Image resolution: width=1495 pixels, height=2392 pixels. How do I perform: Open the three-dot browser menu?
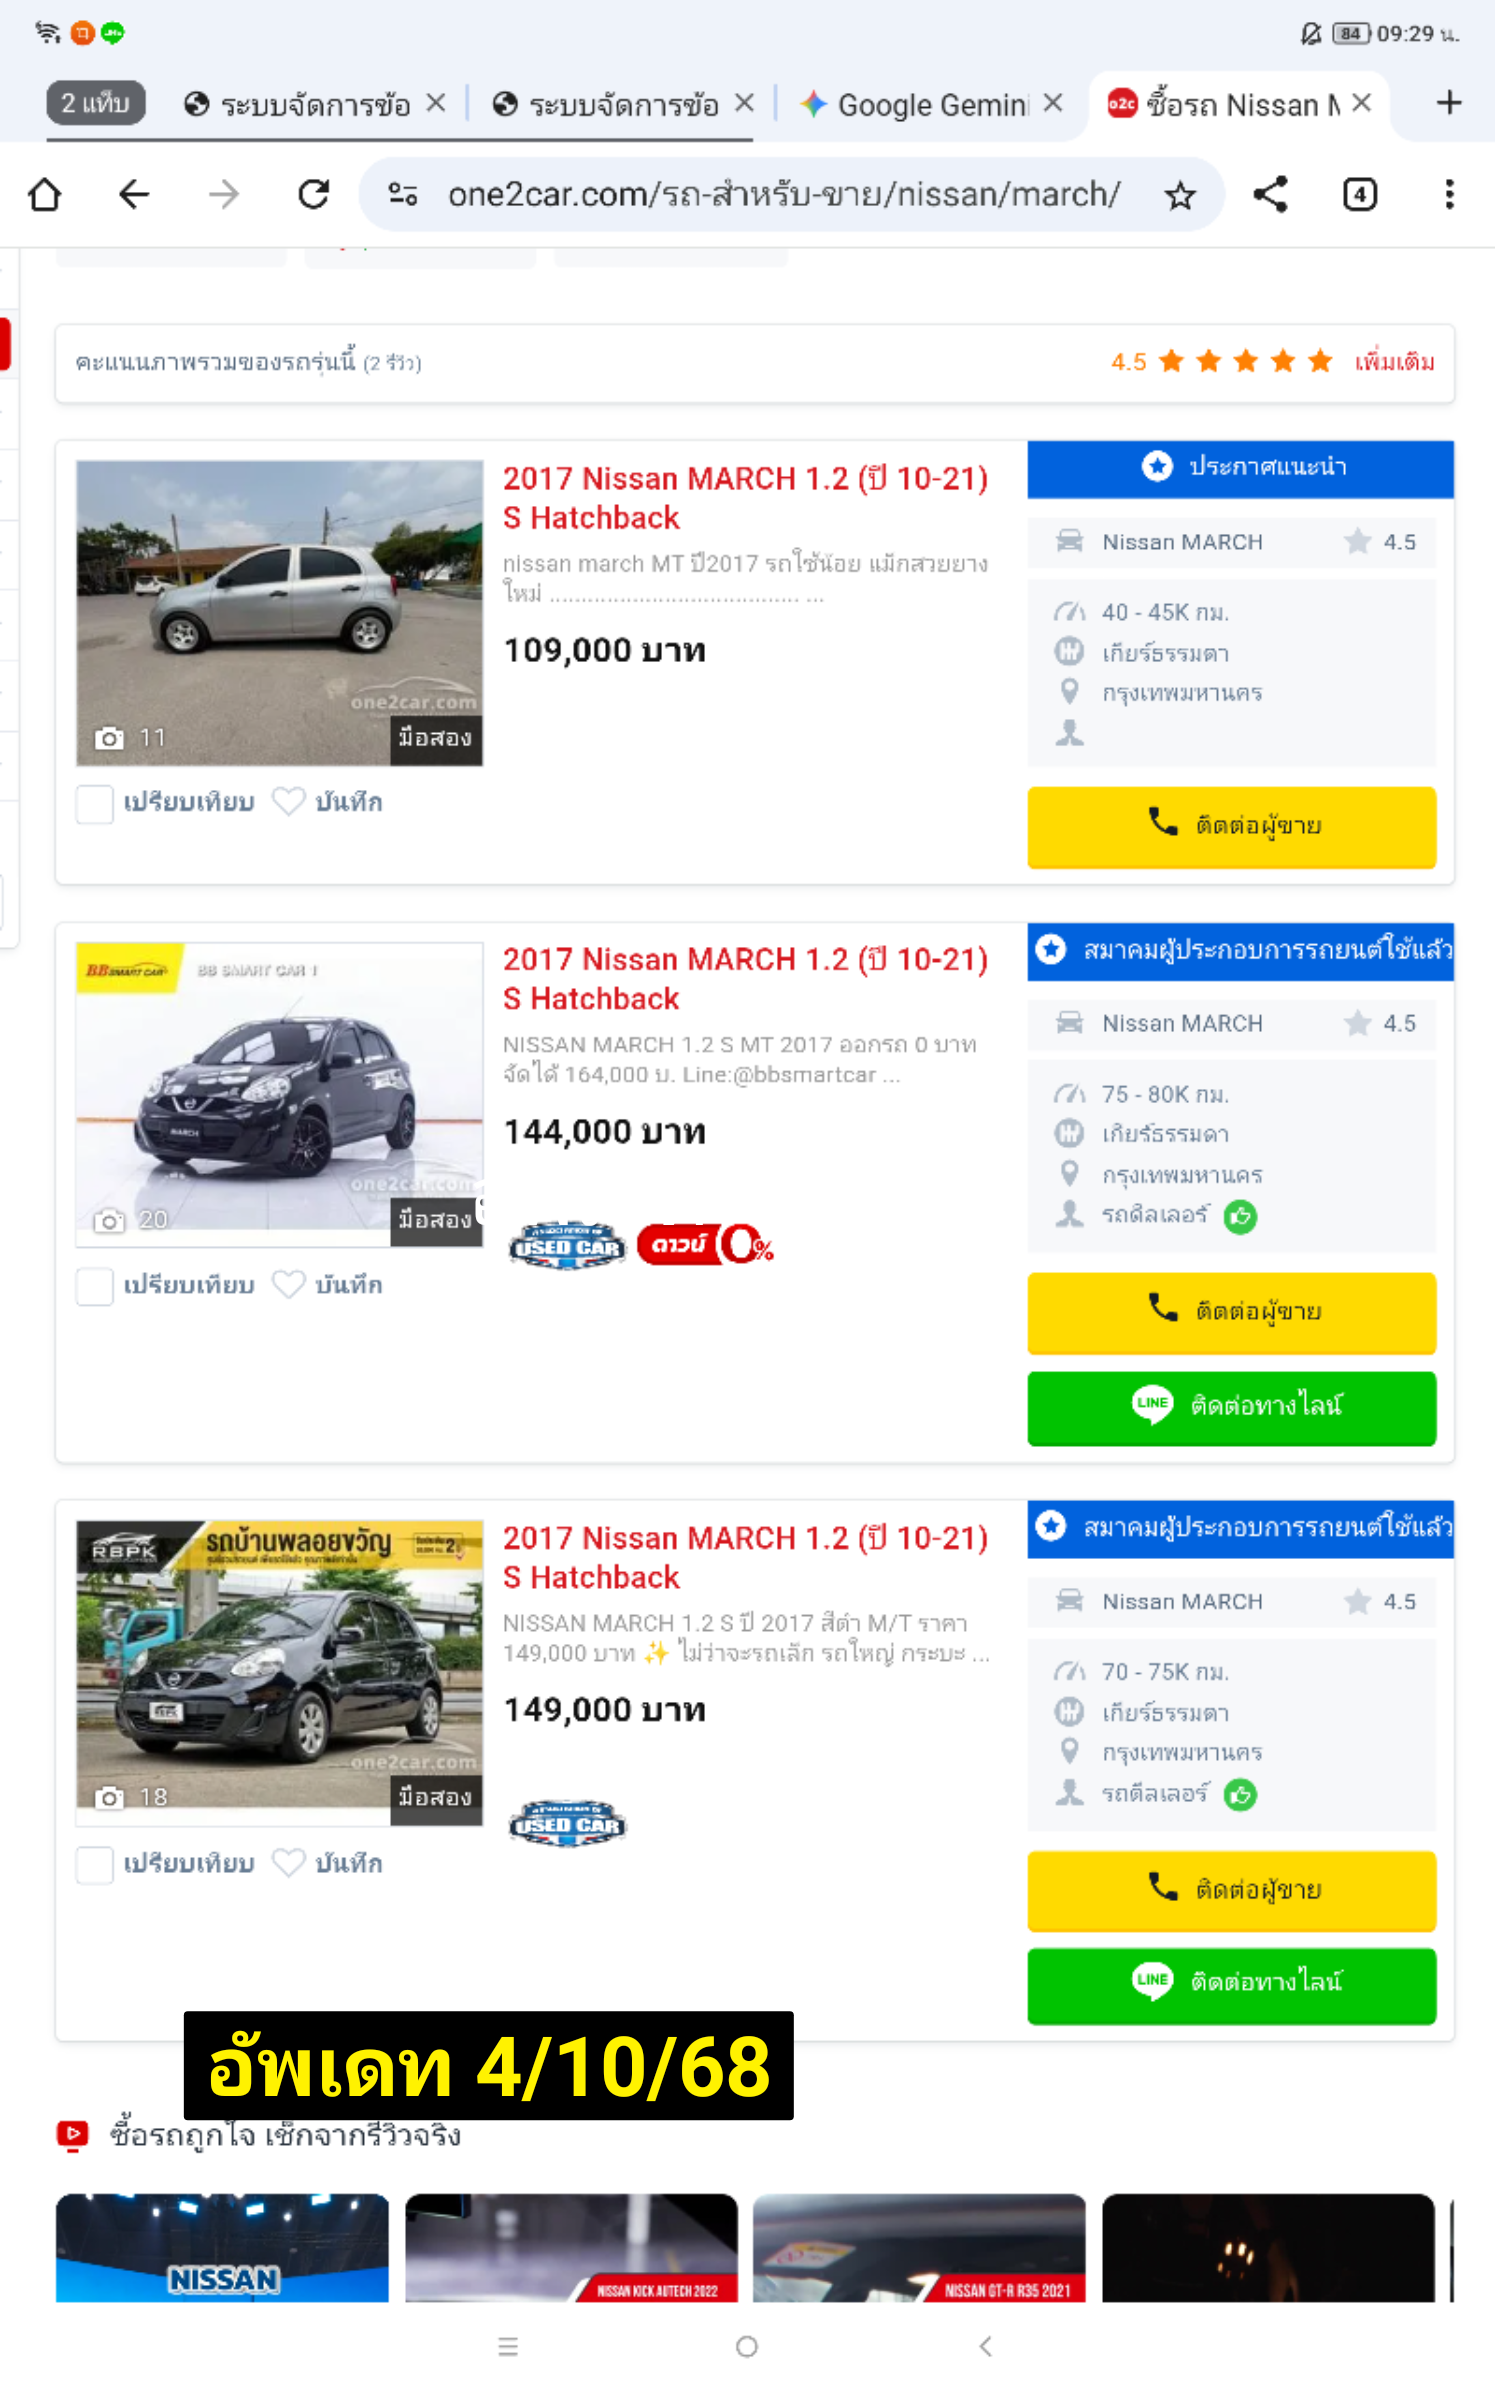pyautogui.click(x=1449, y=194)
